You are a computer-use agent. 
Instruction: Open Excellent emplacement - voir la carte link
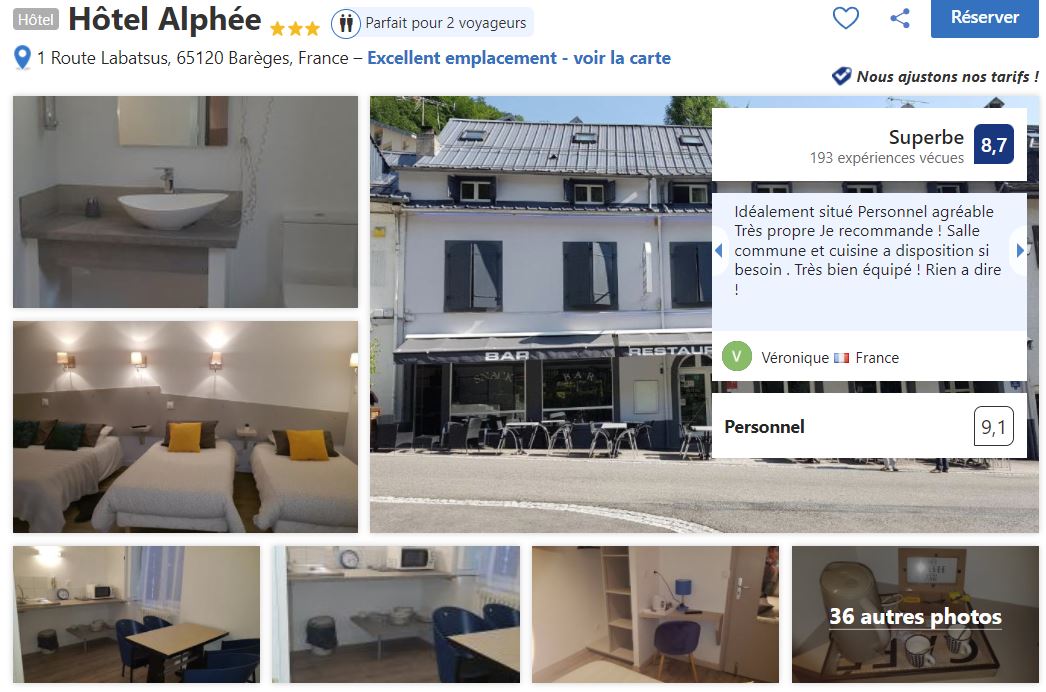click(519, 58)
